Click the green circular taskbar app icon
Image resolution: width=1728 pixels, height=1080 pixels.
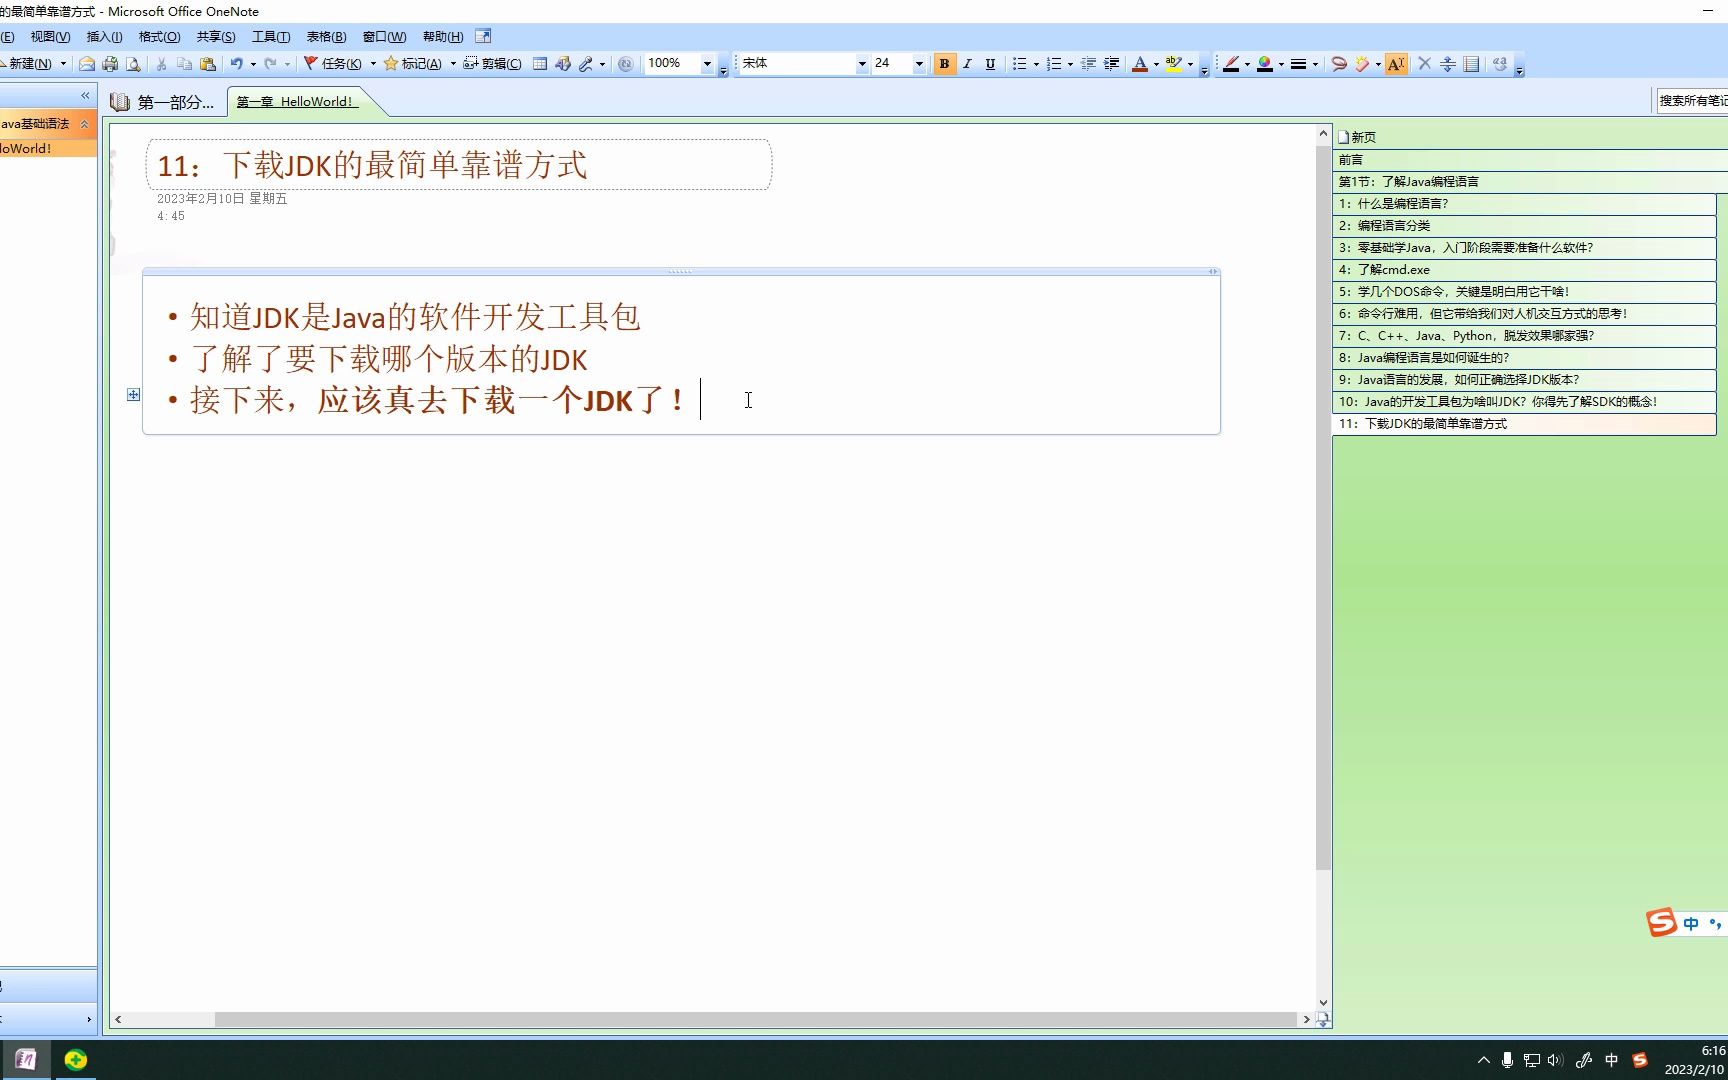point(76,1060)
